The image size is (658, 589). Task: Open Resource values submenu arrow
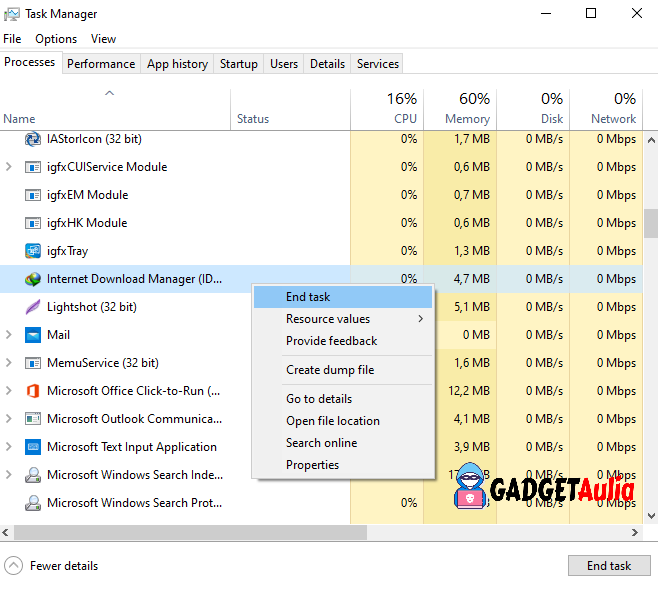click(x=420, y=319)
